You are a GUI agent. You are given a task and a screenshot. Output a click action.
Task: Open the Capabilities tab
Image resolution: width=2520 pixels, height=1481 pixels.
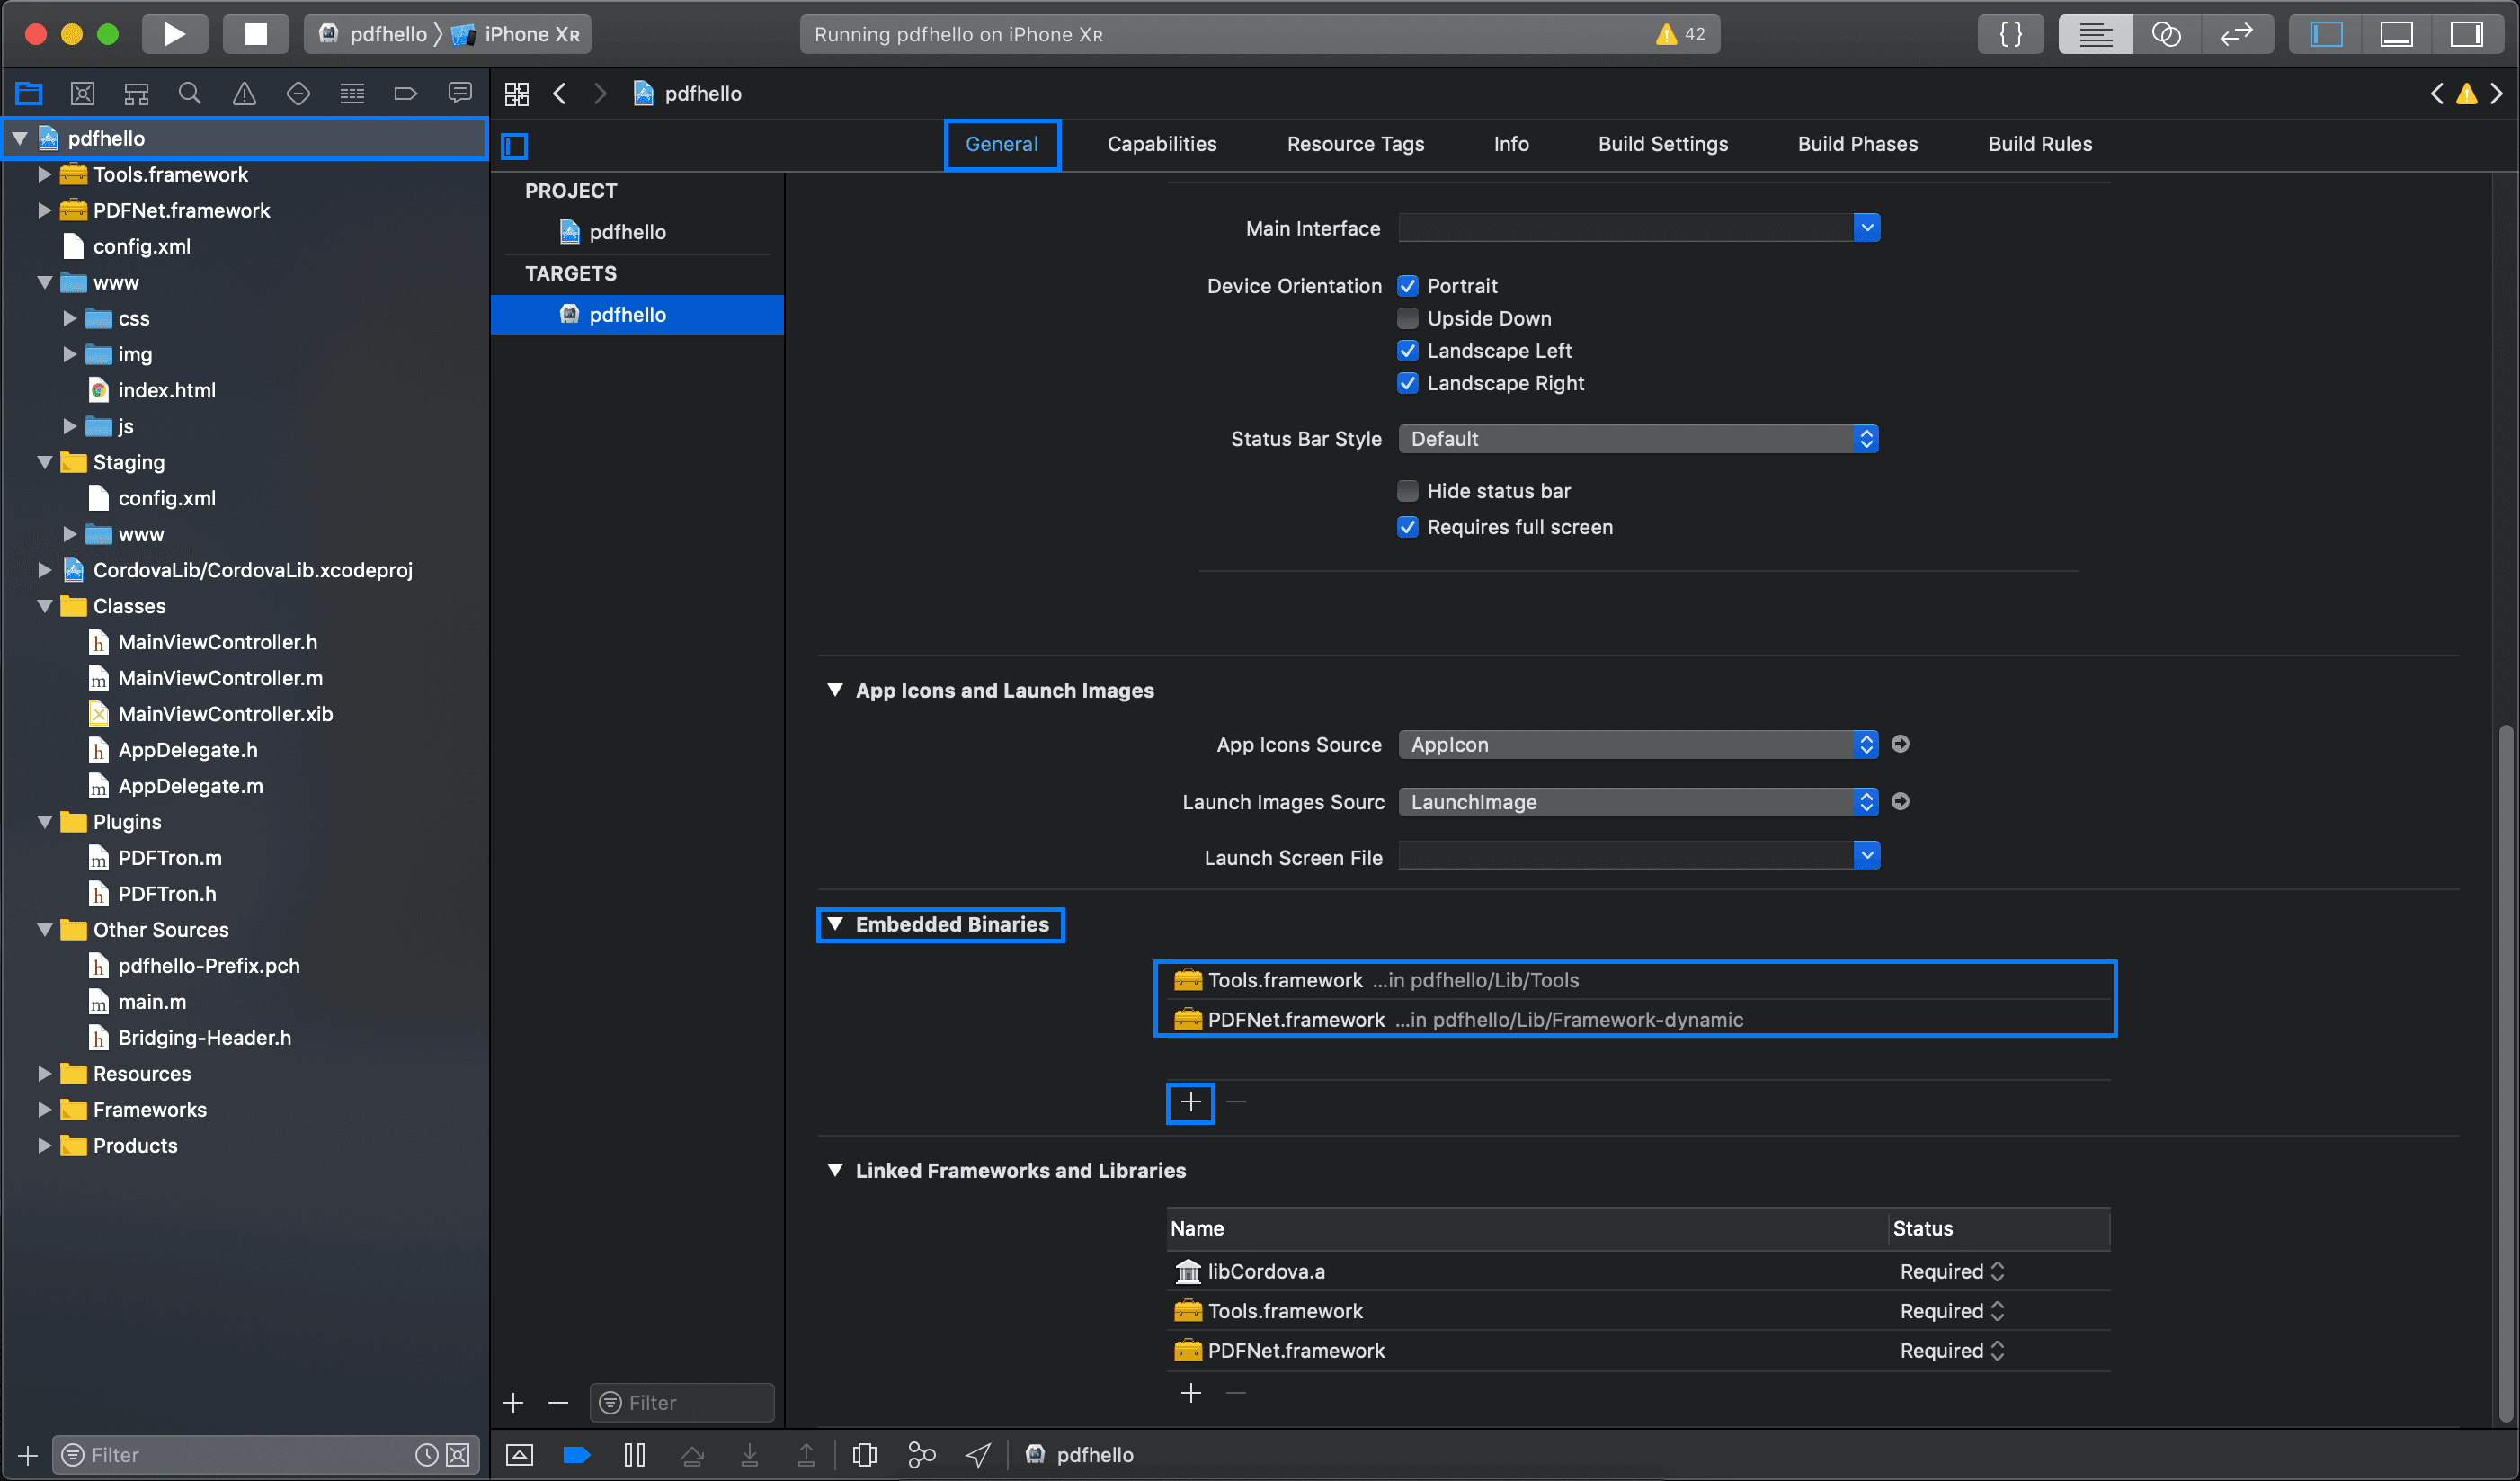click(1161, 144)
